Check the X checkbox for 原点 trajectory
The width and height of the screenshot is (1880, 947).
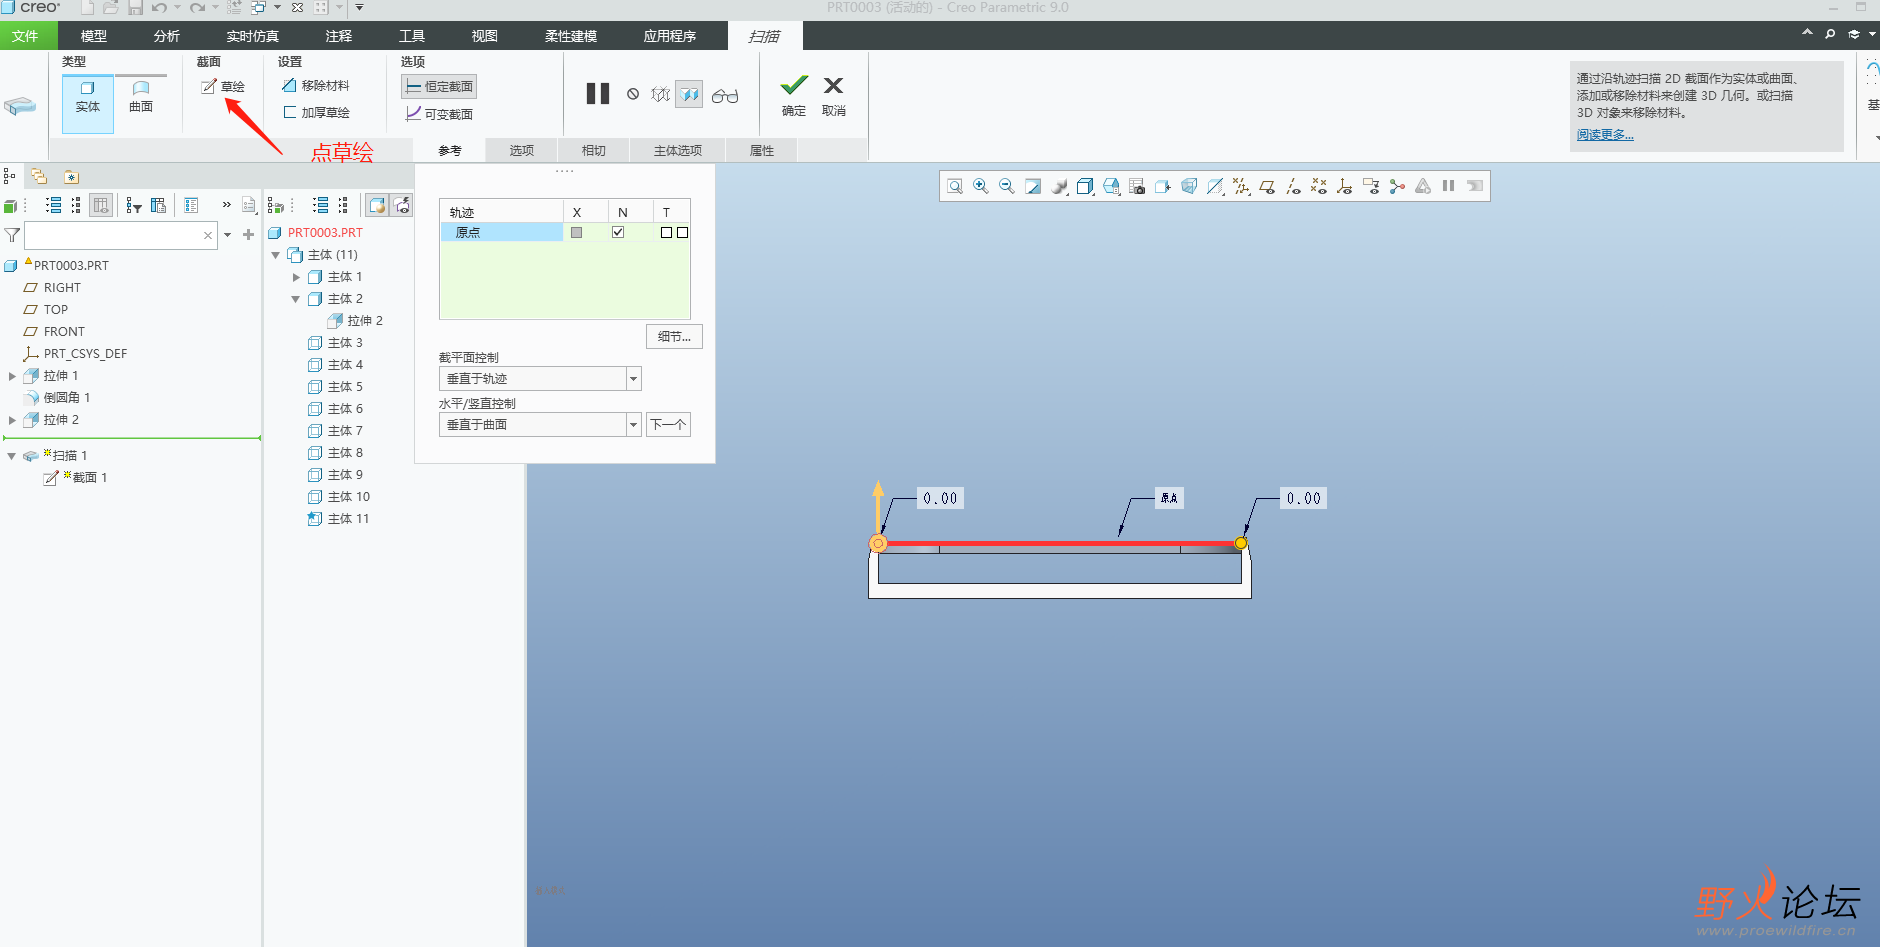pos(576,232)
